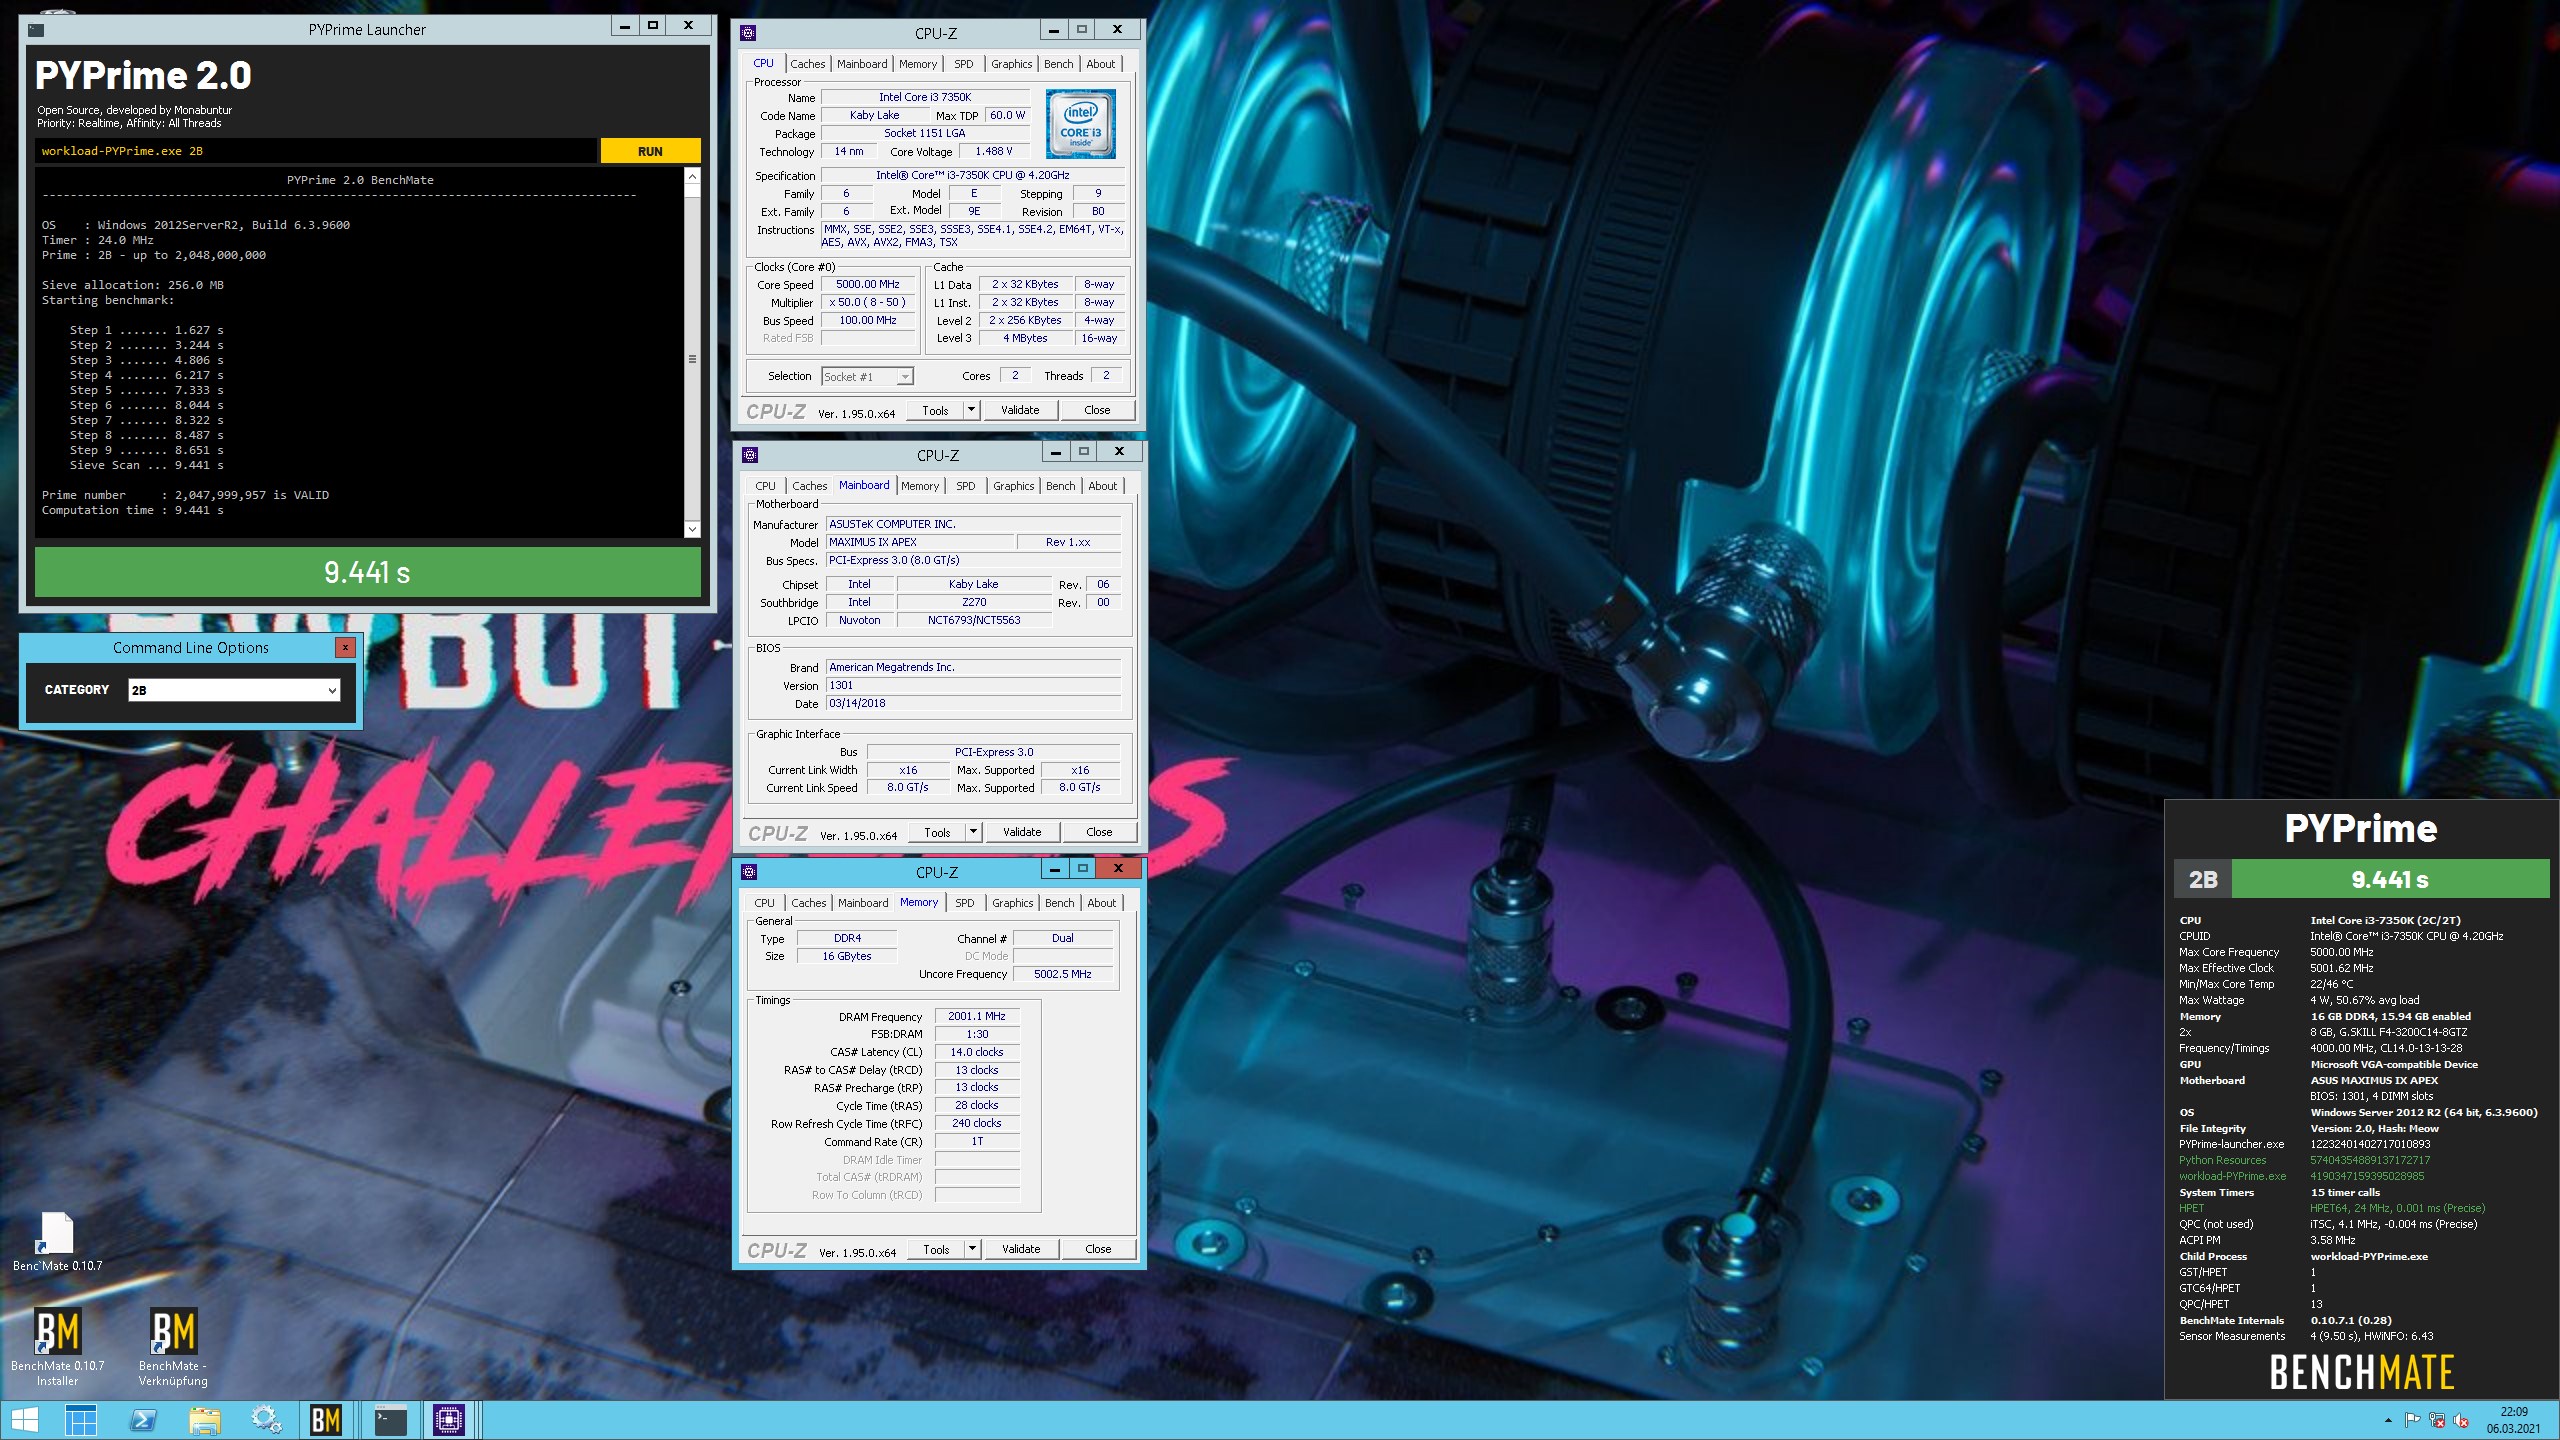
Task: Click Tools button in top CPU-Z window
Action: 935,410
